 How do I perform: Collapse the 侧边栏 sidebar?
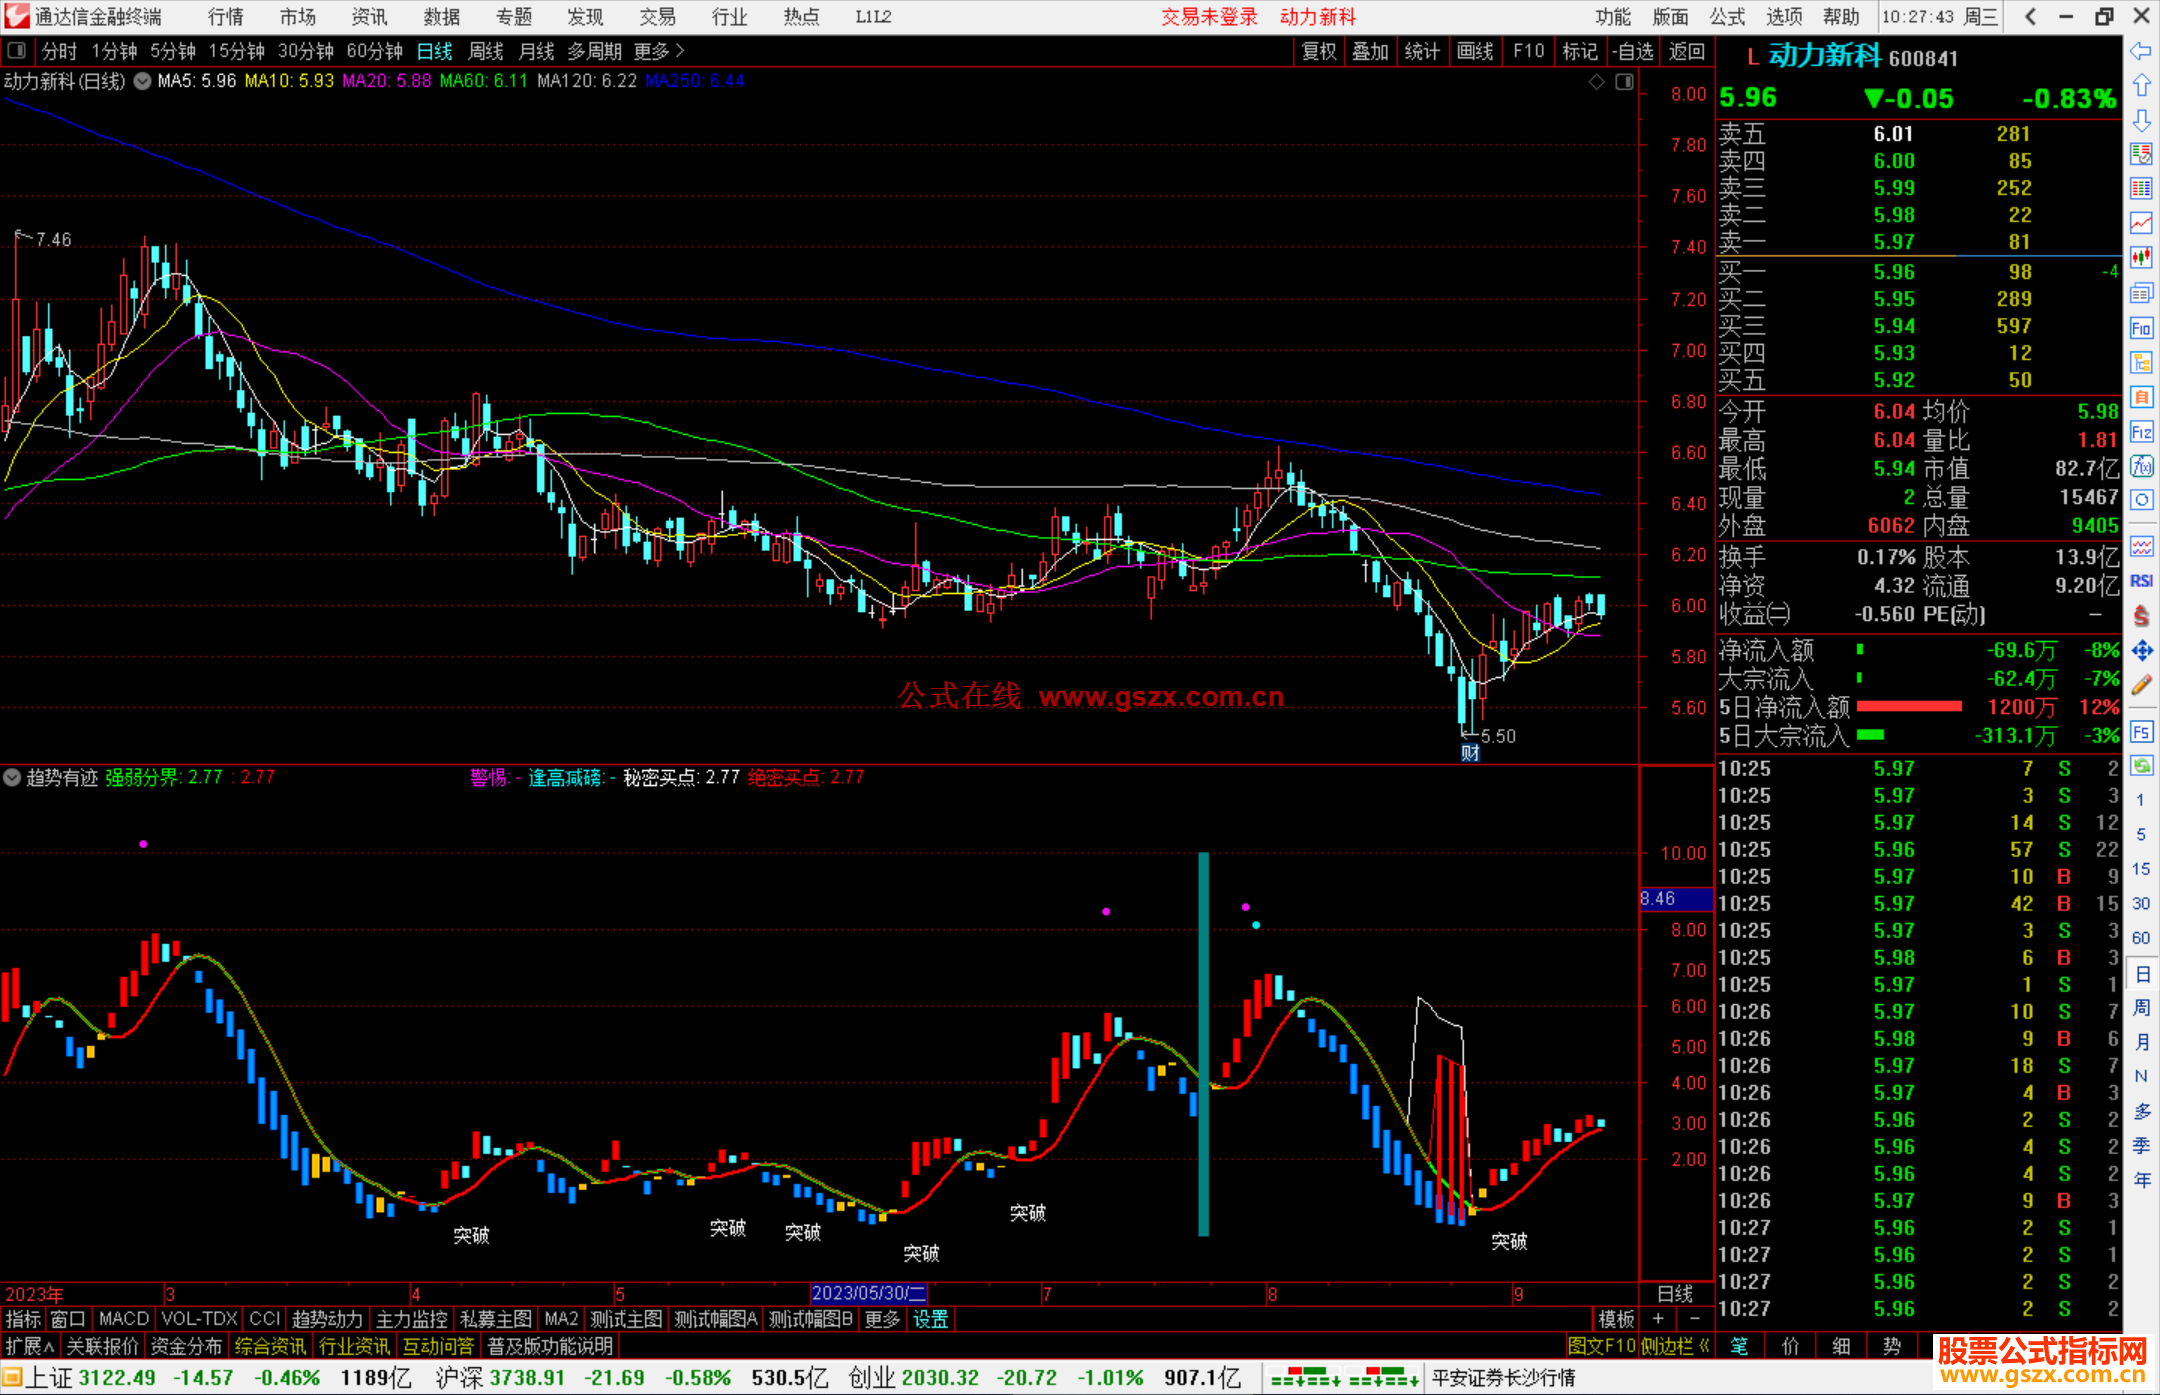coord(1675,1346)
